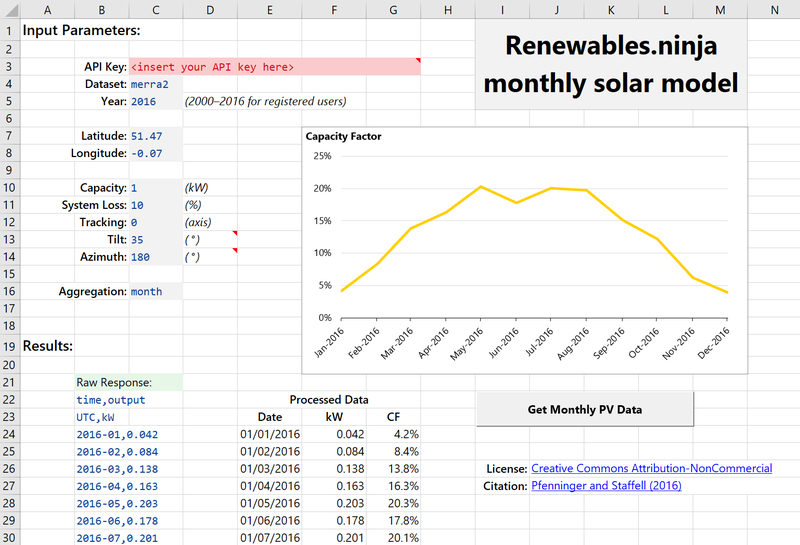
Task: Click the 'Capacity Factor' chart title
Action: (343, 137)
